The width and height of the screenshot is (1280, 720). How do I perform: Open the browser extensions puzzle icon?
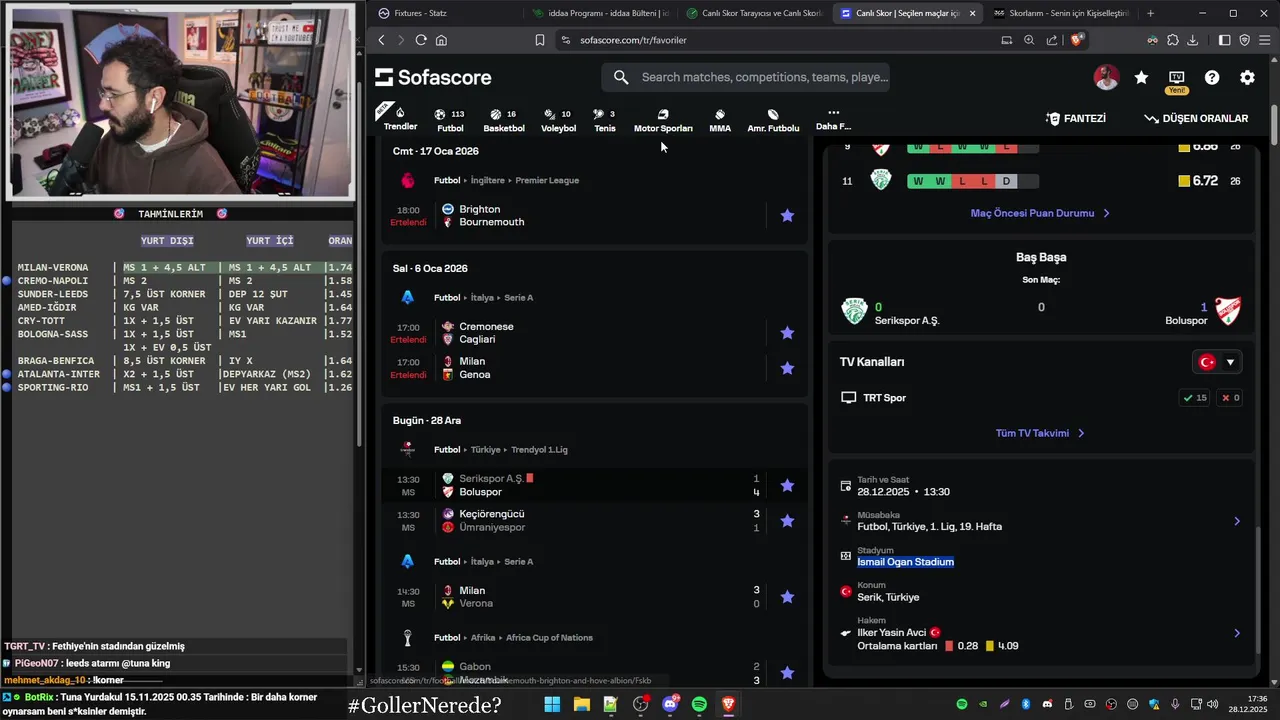coord(1172,40)
